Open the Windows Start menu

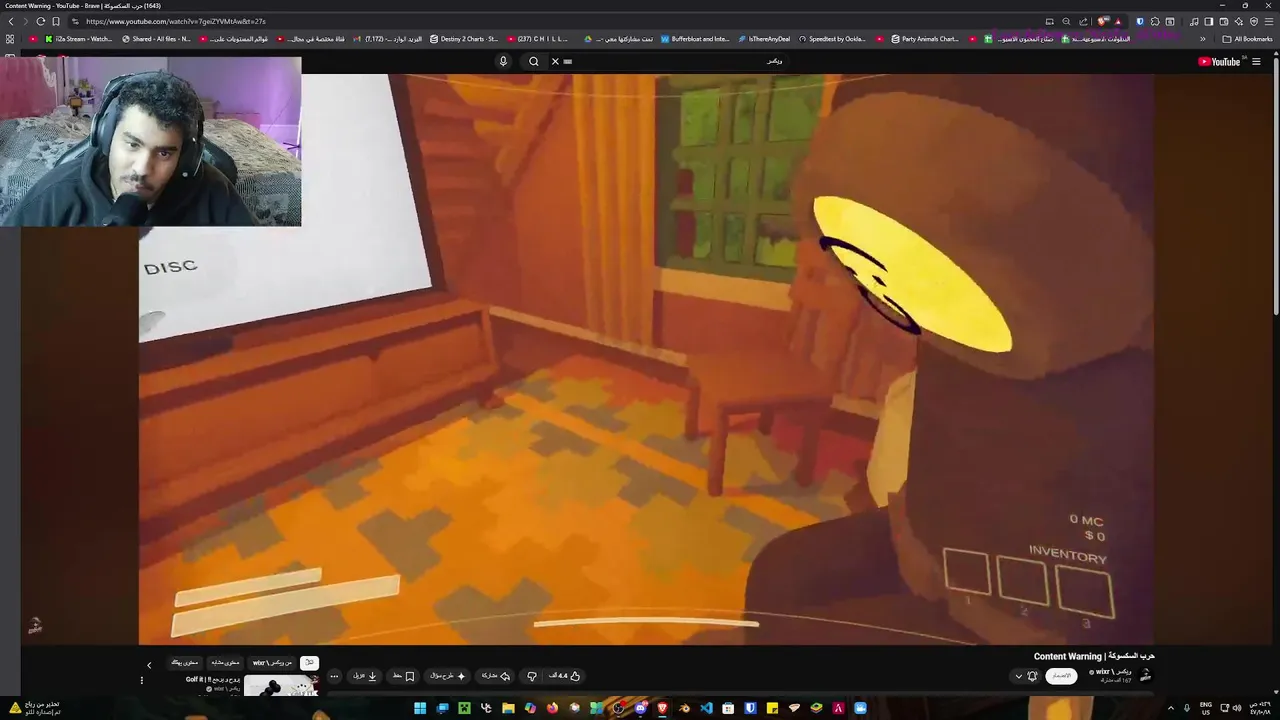click(x=420, y=708)
